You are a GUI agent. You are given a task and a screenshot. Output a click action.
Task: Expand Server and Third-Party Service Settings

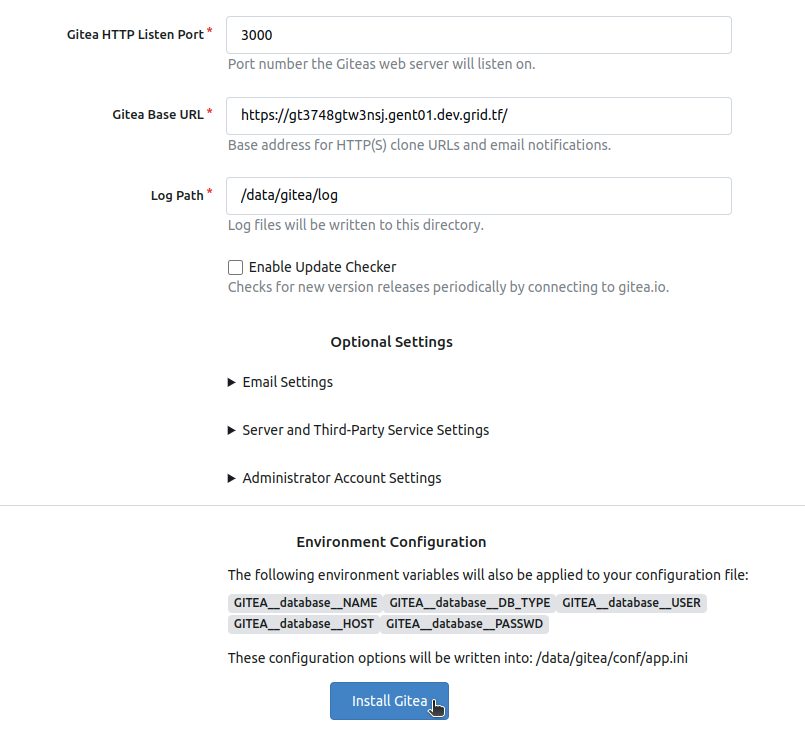pyautogui.click(x=365, y=430)
